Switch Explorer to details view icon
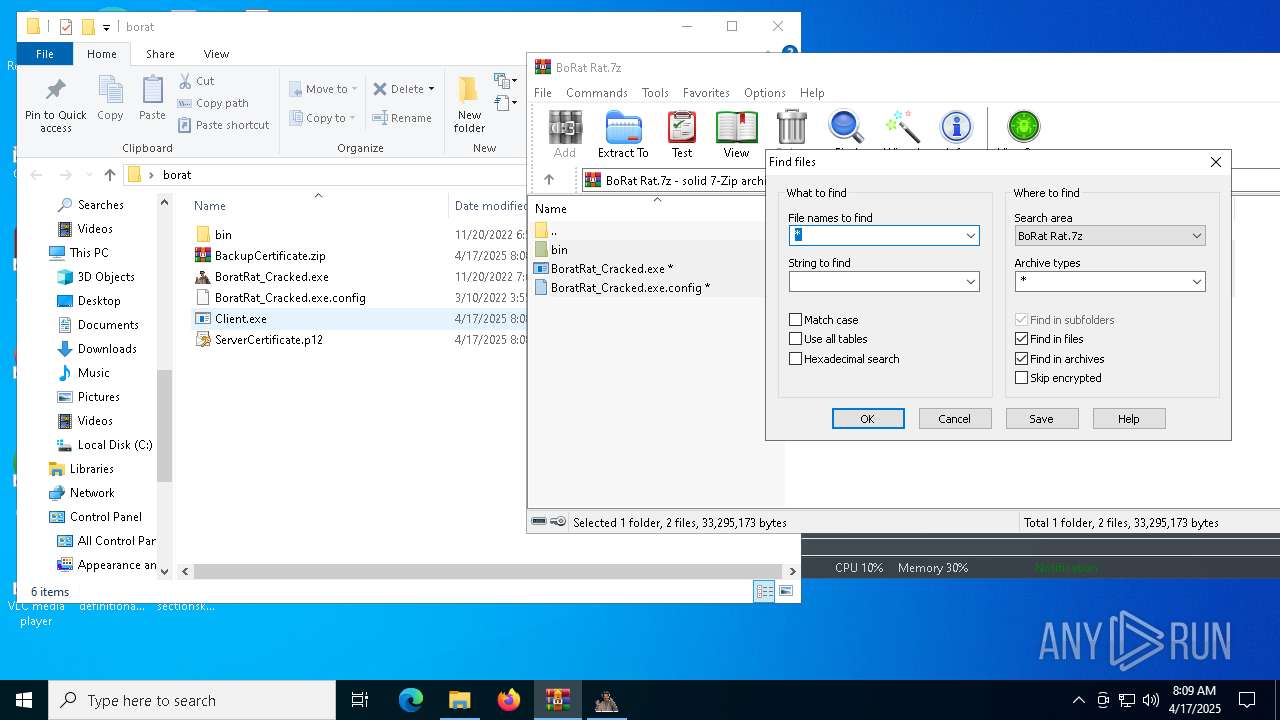 [764, 591]
